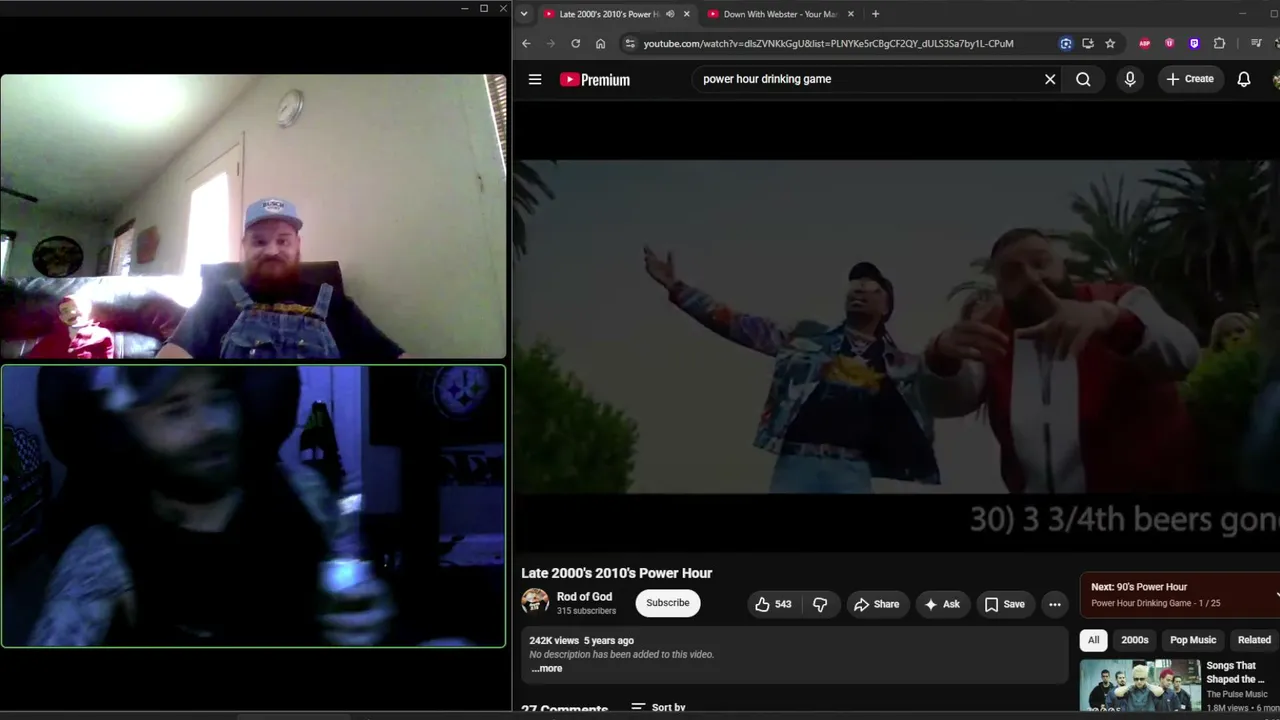Subscribe to Rod of God

667,603
